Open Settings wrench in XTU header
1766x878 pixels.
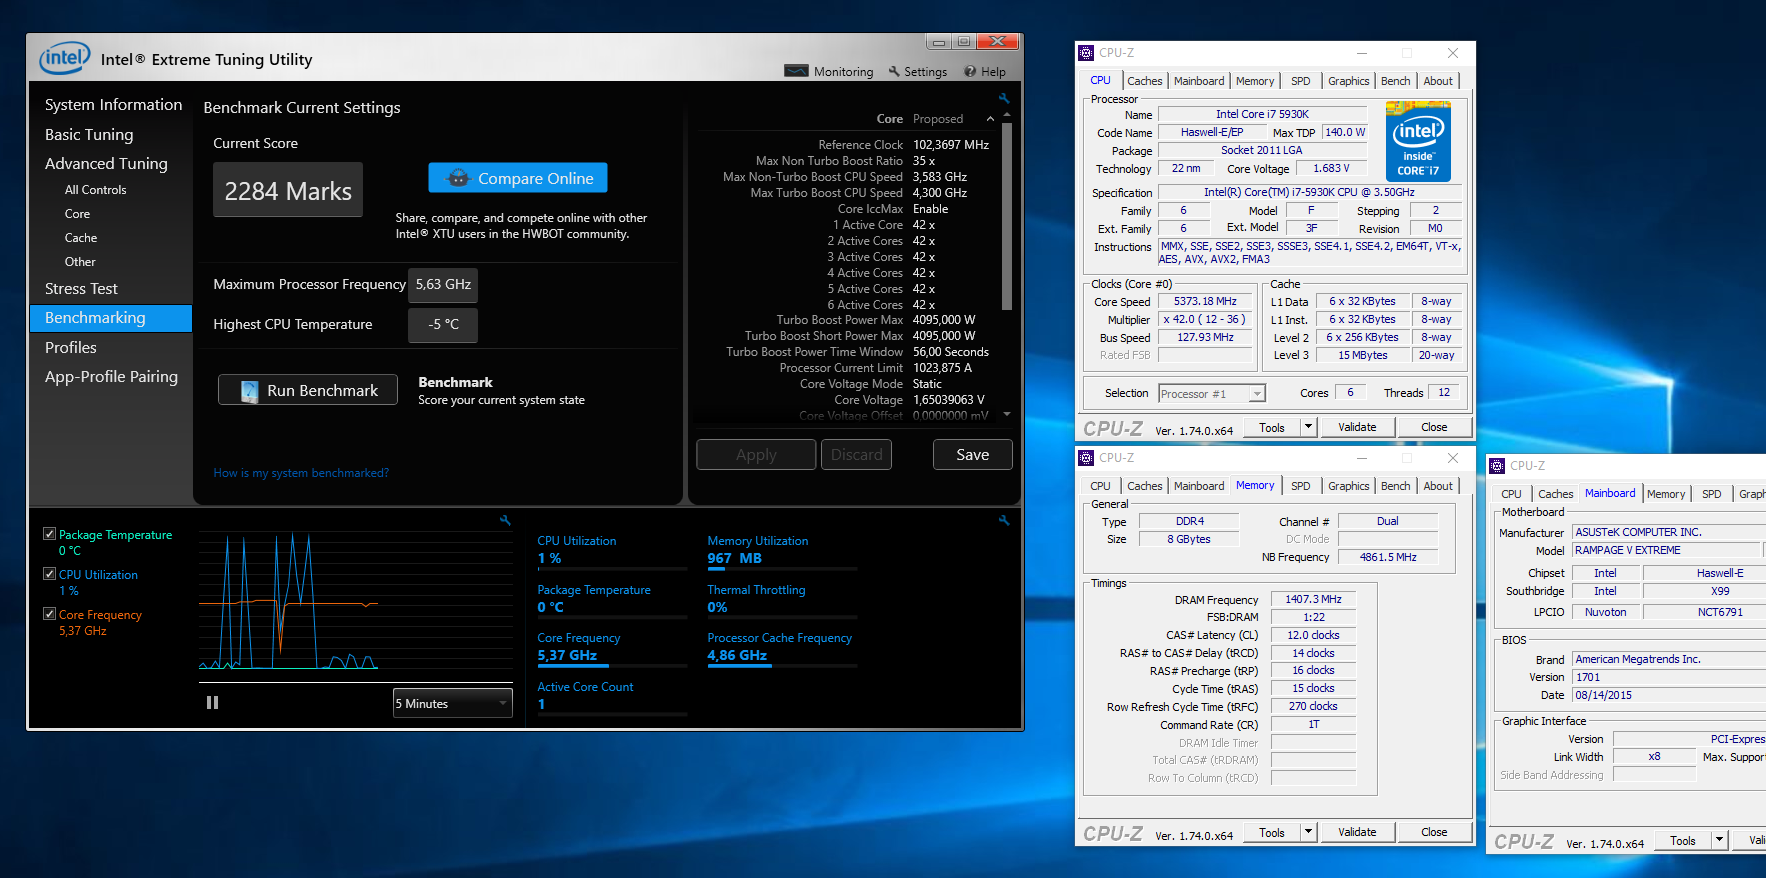[x=894, y=71]
